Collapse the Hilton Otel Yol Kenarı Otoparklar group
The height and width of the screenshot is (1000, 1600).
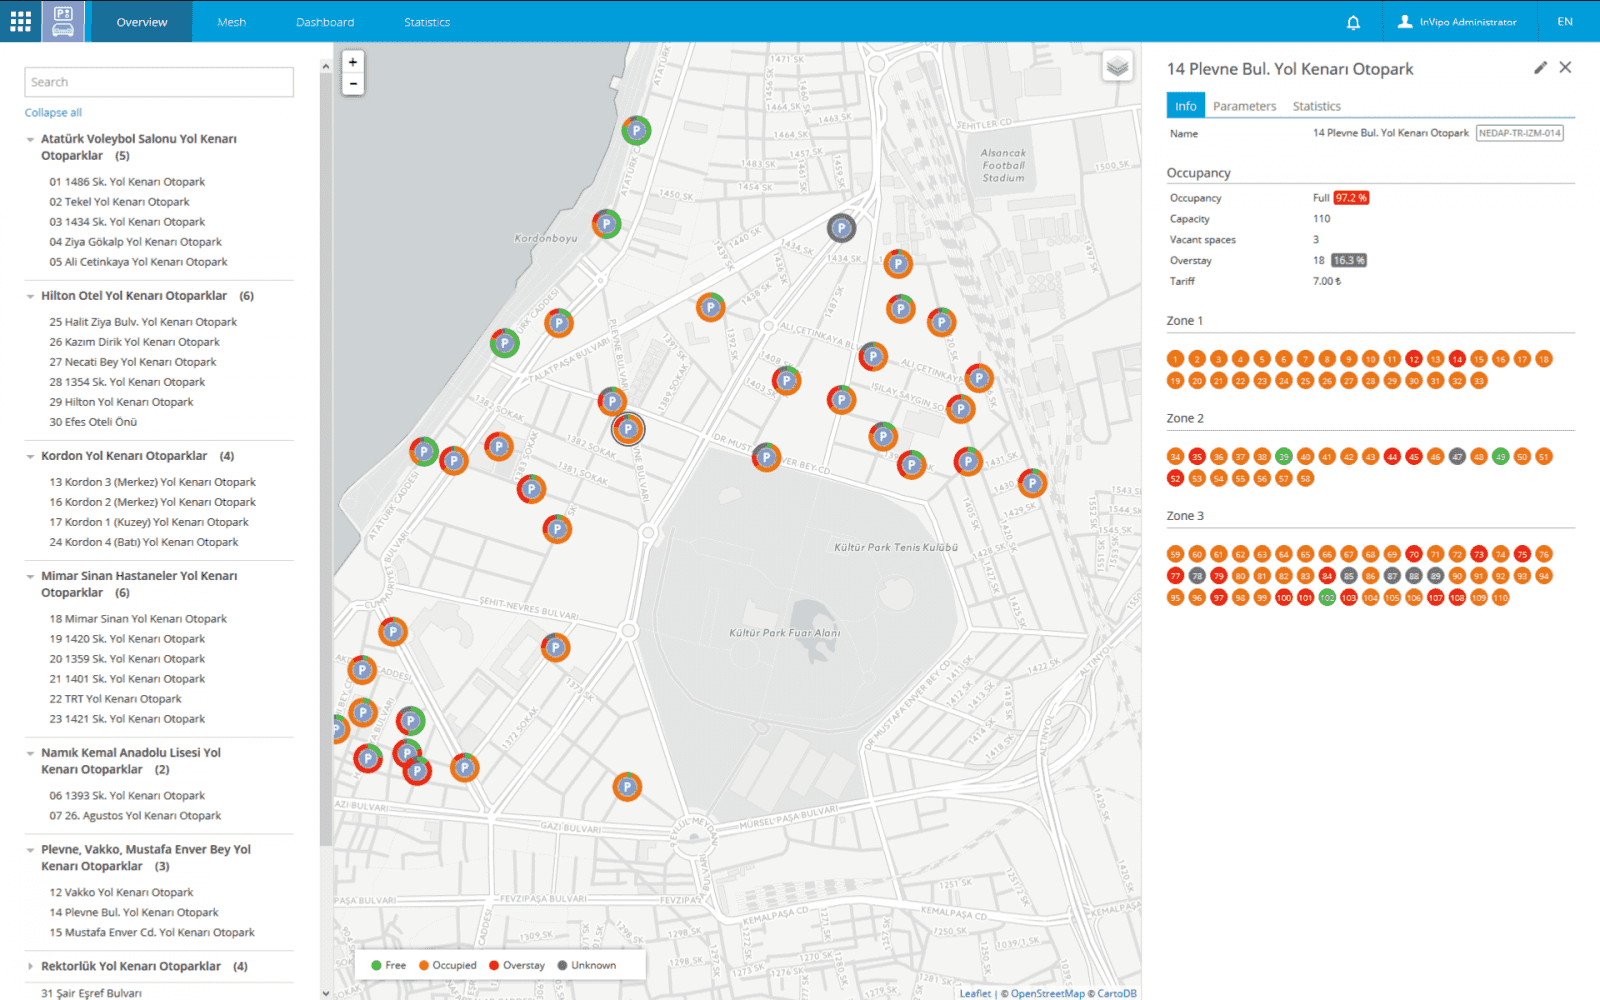point(30,296)
